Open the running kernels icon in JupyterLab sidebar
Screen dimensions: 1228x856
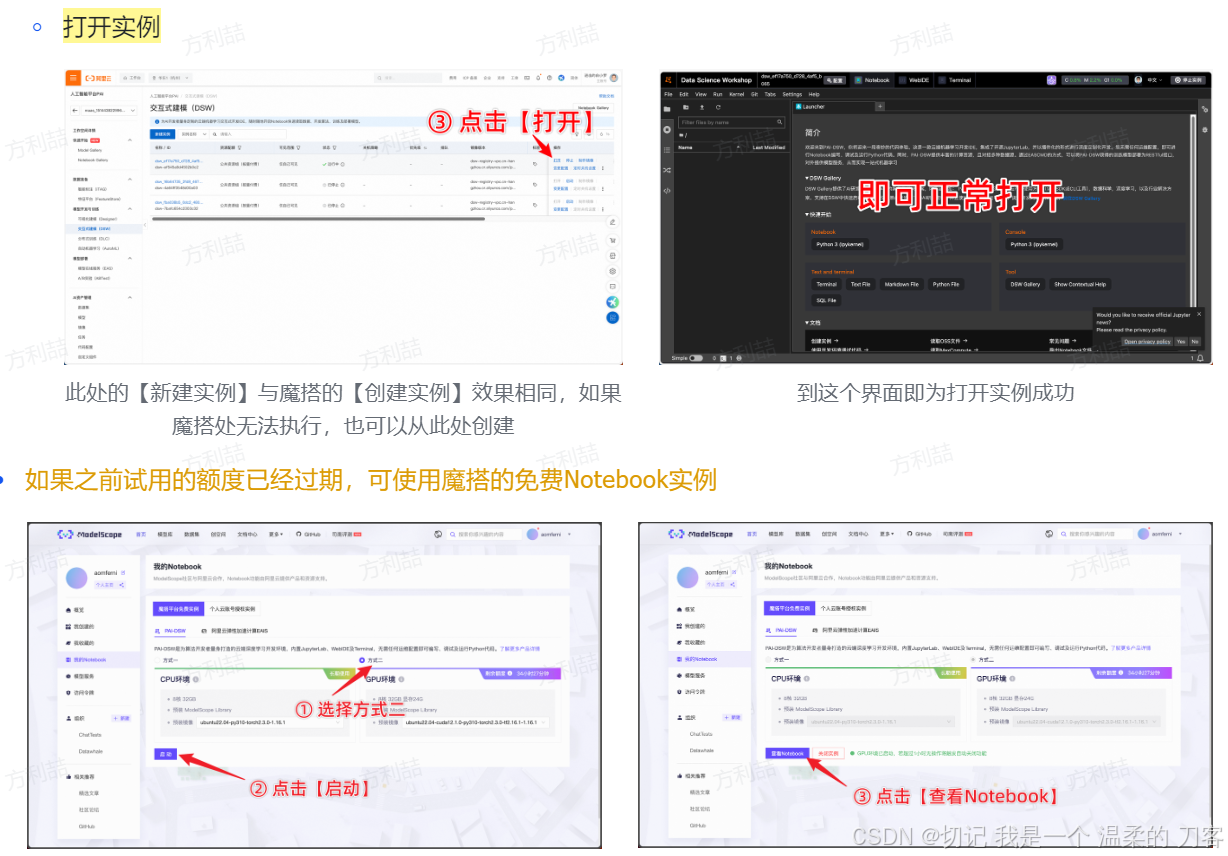[667, 130]
